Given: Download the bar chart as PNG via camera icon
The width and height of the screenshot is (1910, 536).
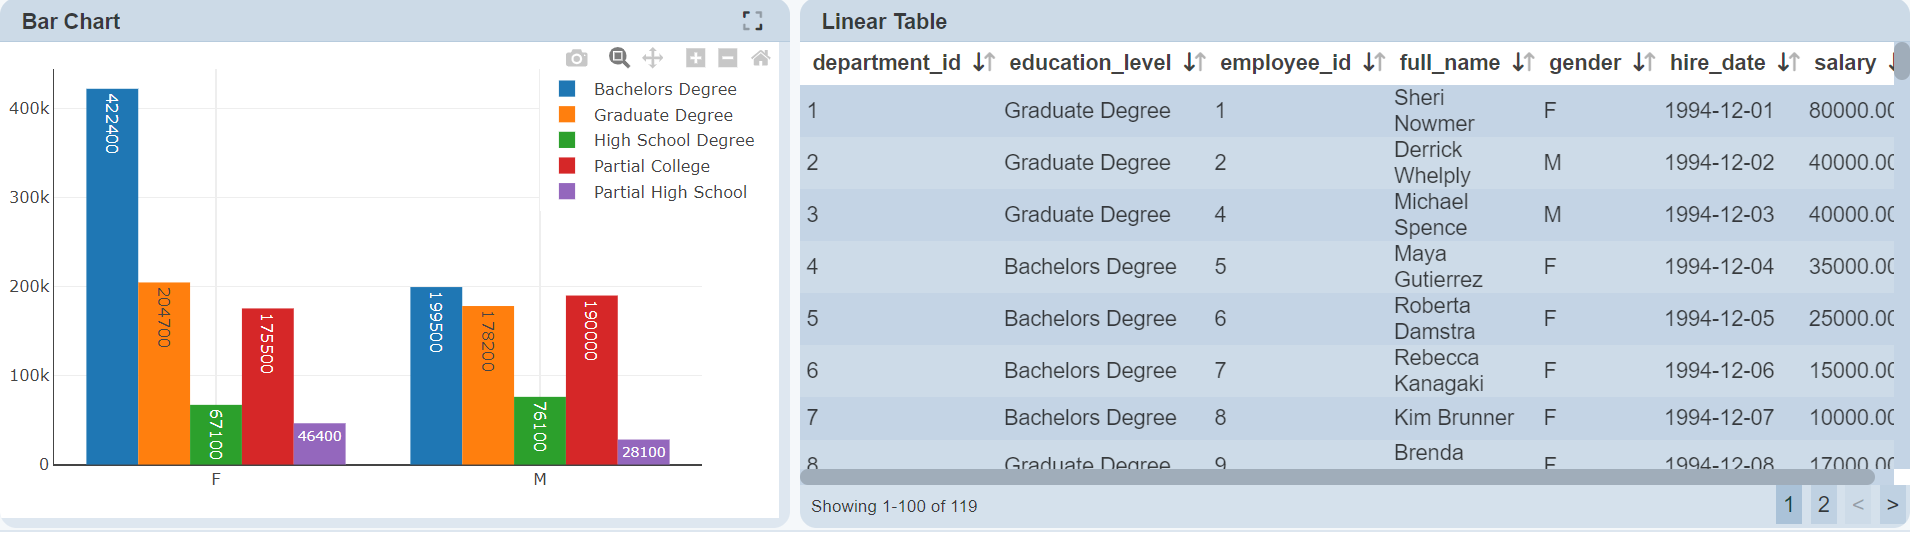Looking at the screenshot, I should tap(576, 59).
